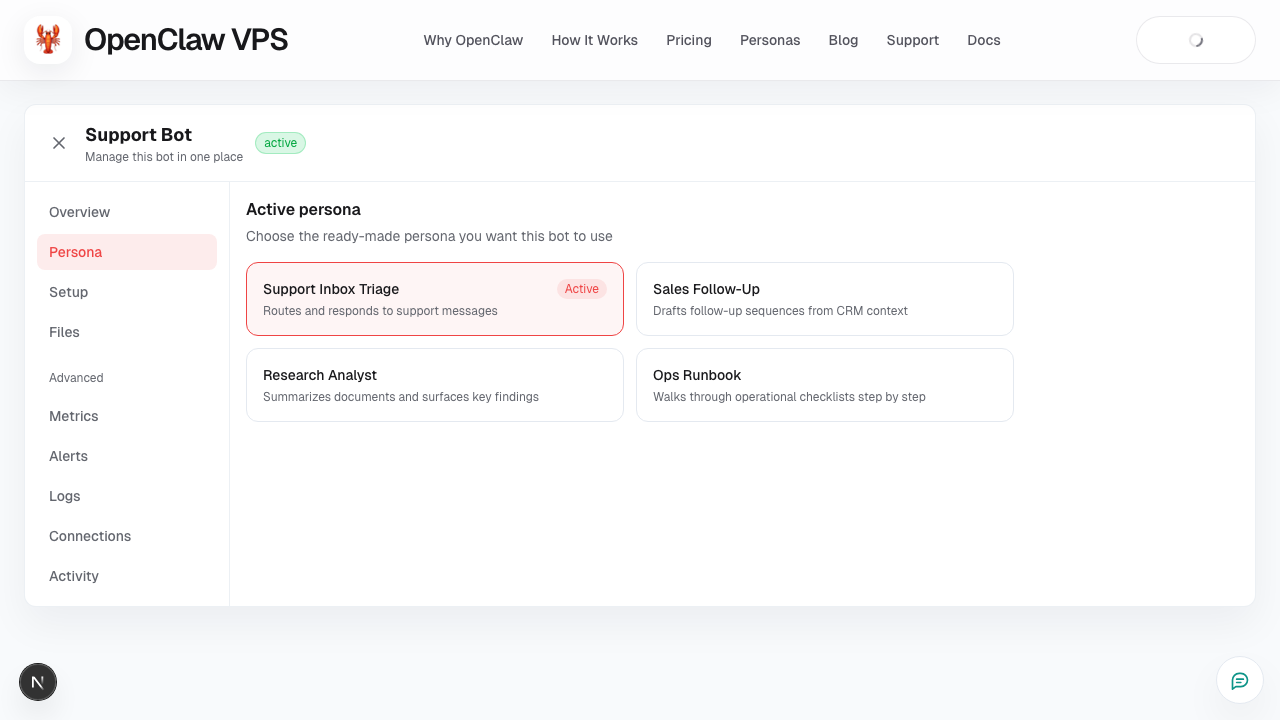Click the Support Inbox Triage Active badge
This screenshot has width=1280, height=720.
pyautogui.click(x=581, y=288)
